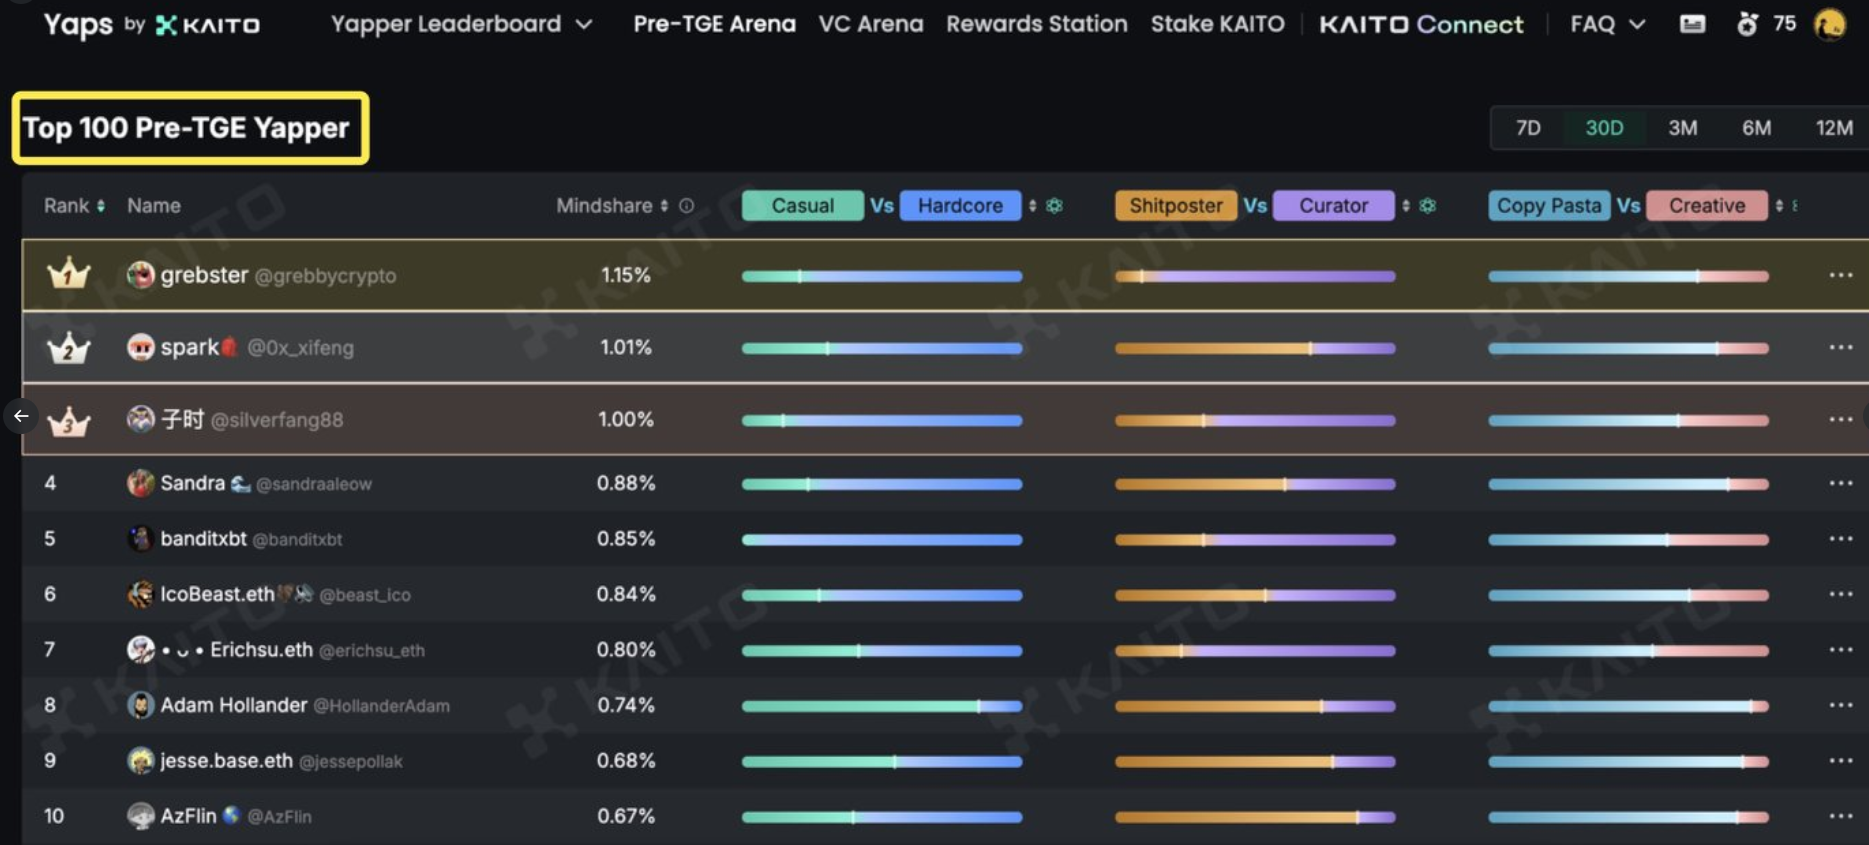Click Sandra's avatar
The height and width of the screenshot is (845, 1869).
(x=141, y=483)
